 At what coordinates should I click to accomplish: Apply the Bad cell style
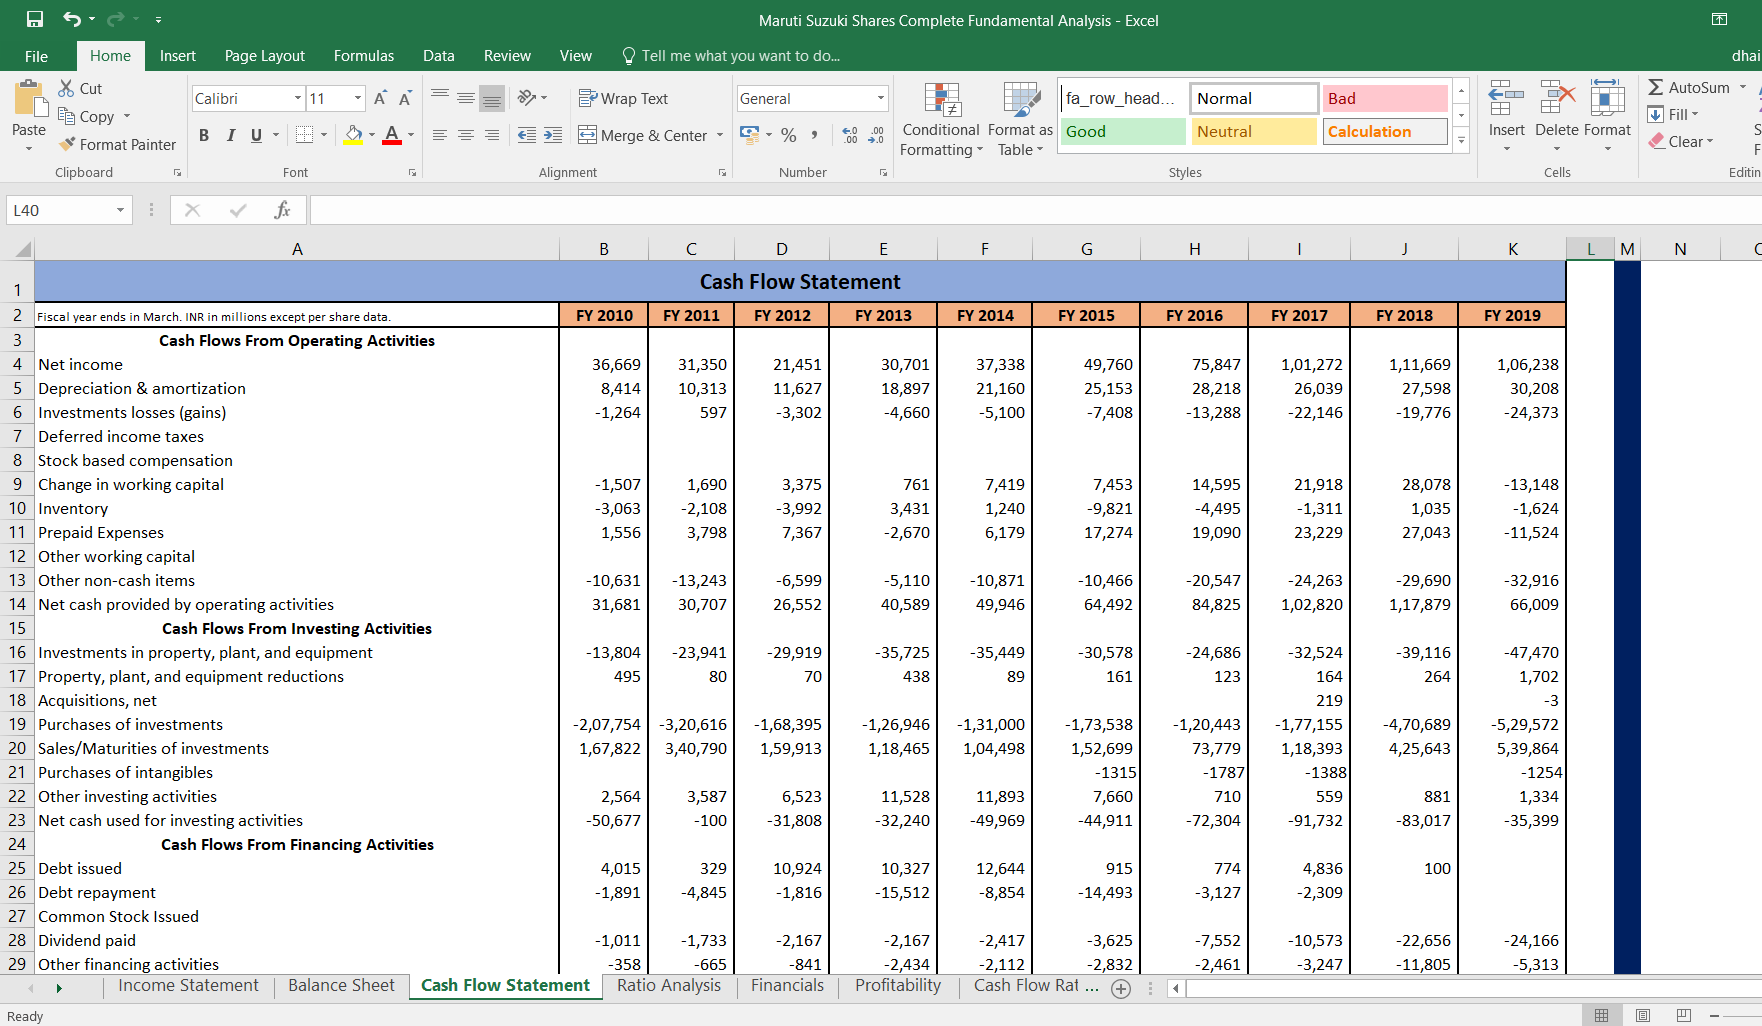coord(1385,98)
